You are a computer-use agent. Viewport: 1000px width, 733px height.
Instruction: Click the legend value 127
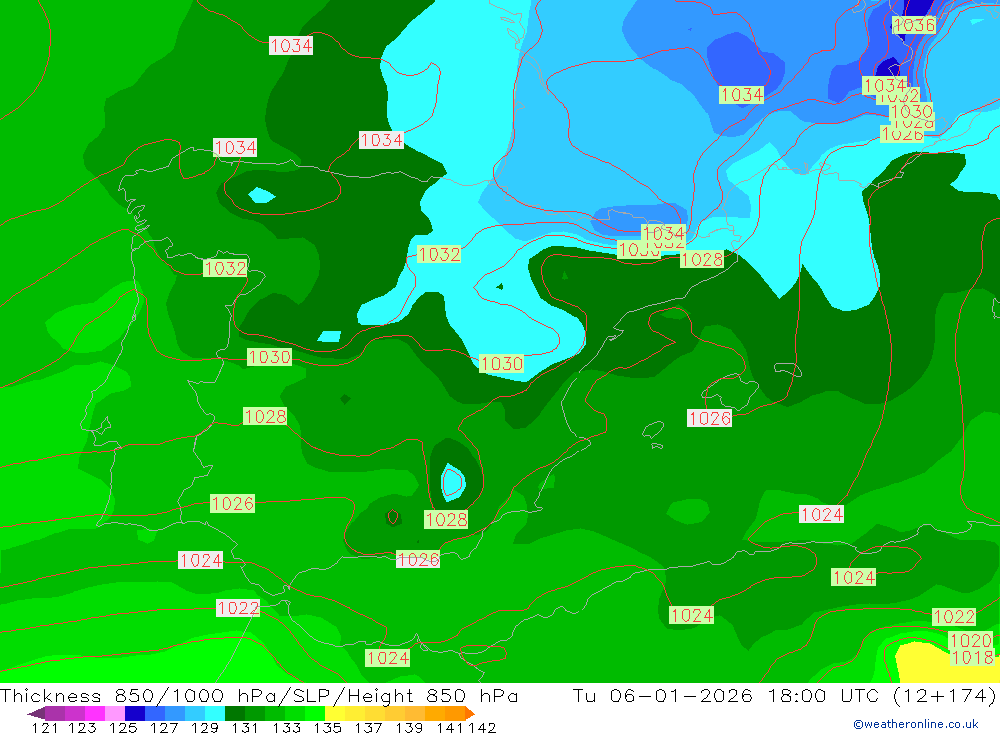[164, 727]
